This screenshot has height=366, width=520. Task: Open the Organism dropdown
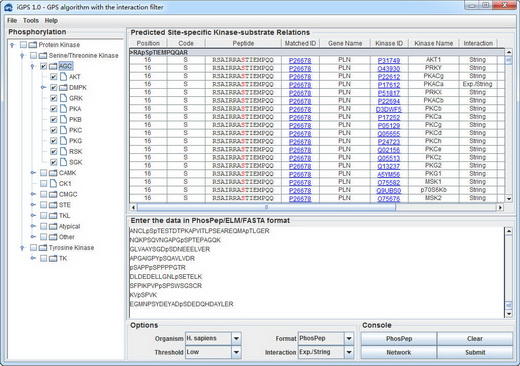tap(236, 339)
